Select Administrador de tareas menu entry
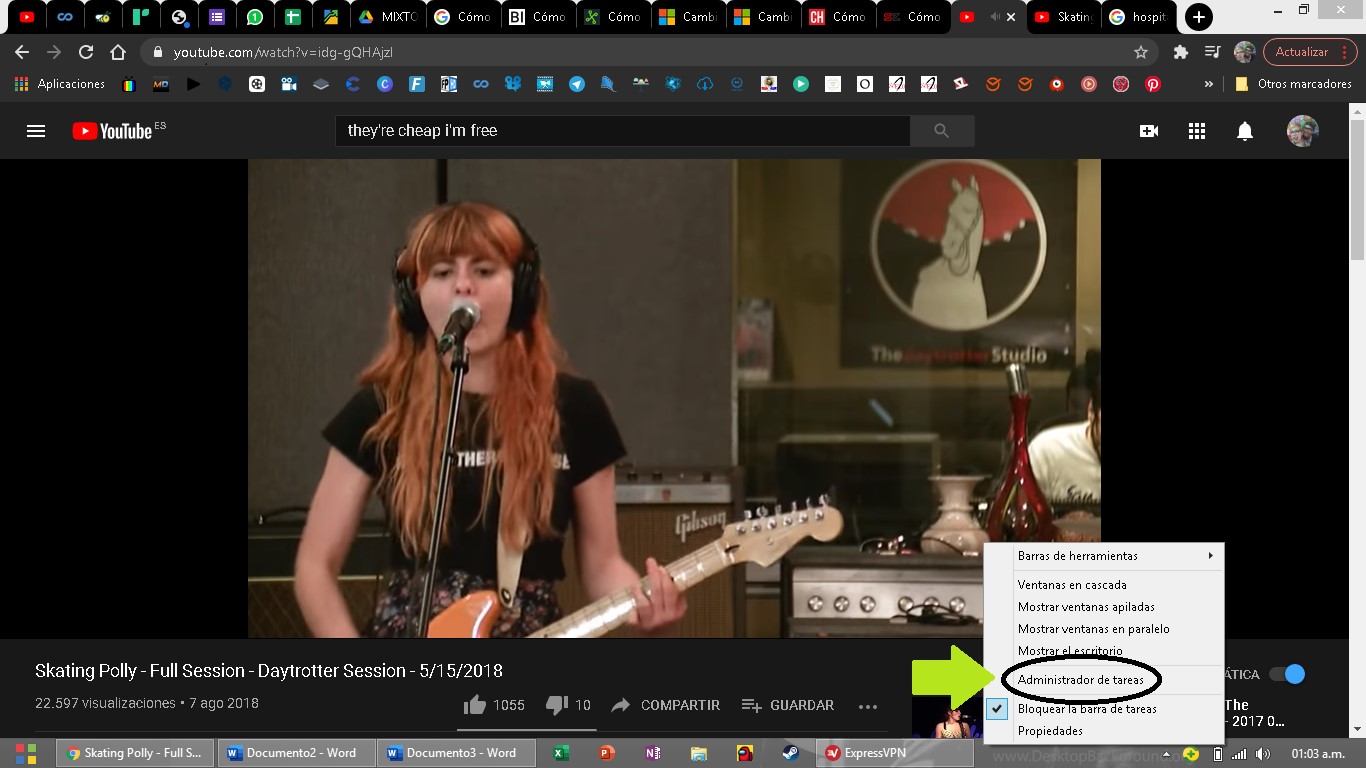The image size is (1366, 768). [1080, 680]
